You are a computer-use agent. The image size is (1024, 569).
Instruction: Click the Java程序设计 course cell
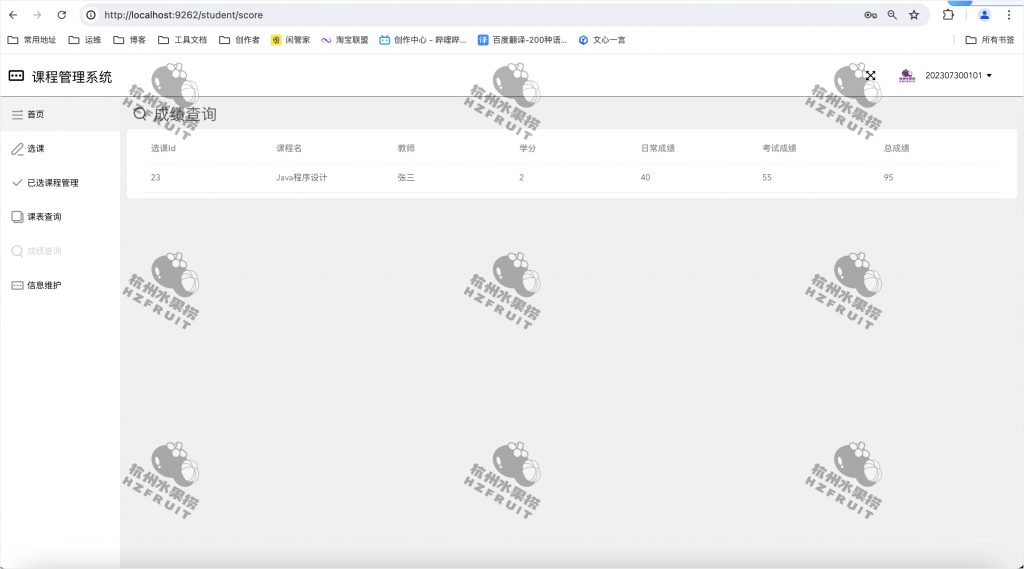coord(302,178)
